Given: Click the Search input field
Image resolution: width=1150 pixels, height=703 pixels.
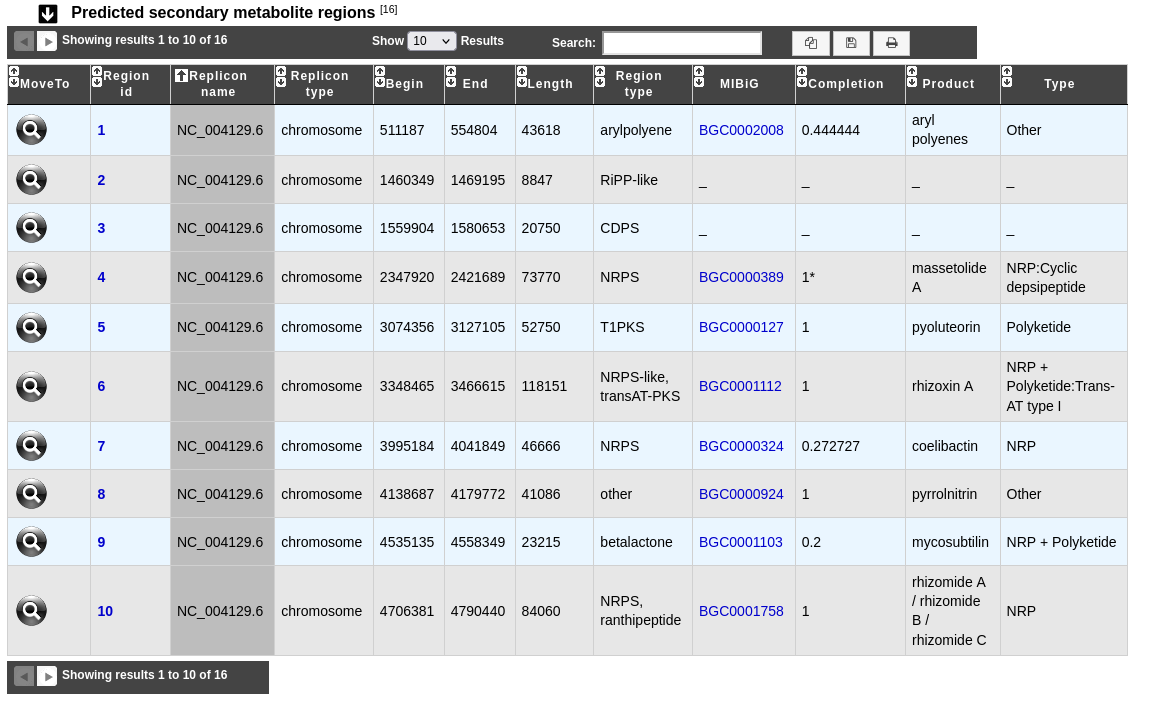Looking at the screenshot, I should tap(682, 43).
